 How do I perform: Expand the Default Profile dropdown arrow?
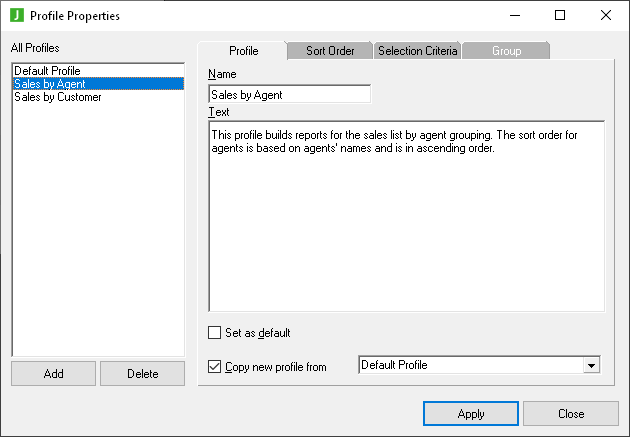(592, 366)
